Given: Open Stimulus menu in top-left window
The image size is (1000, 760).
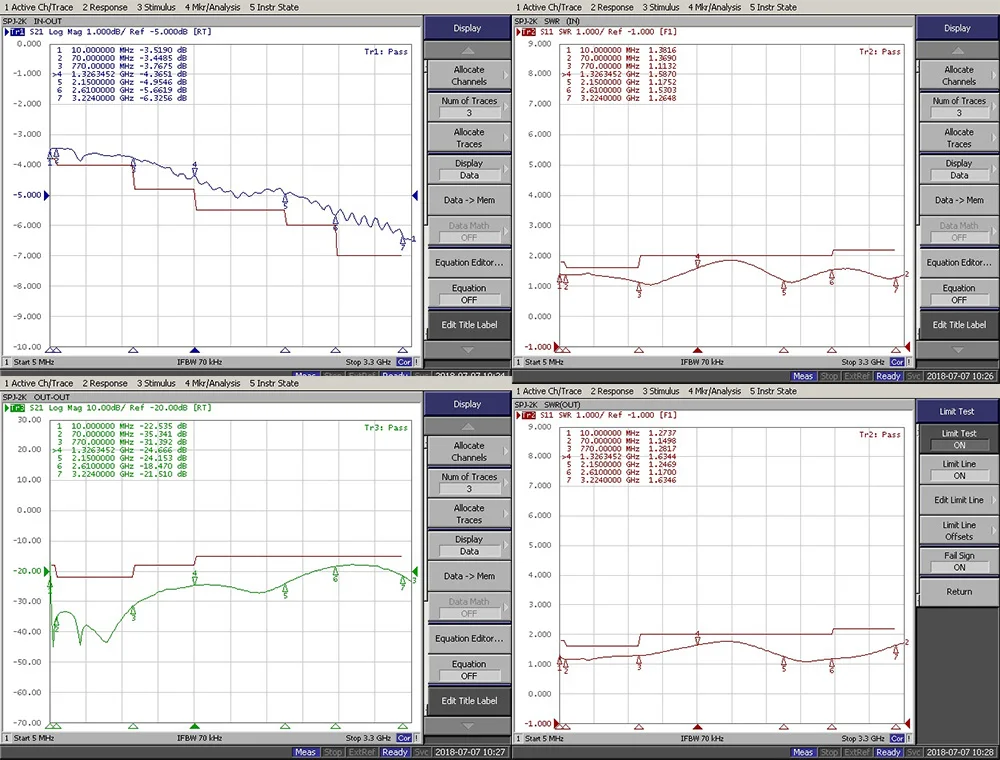Looking at the screenshot, I should click(x=156, y=7).
